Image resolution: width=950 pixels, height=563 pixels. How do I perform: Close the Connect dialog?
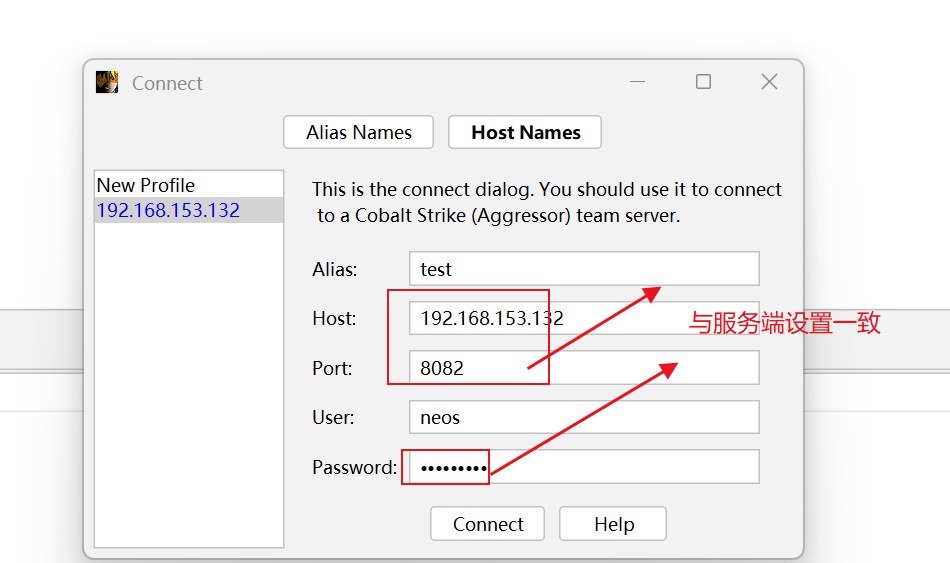tap(769, 81)
